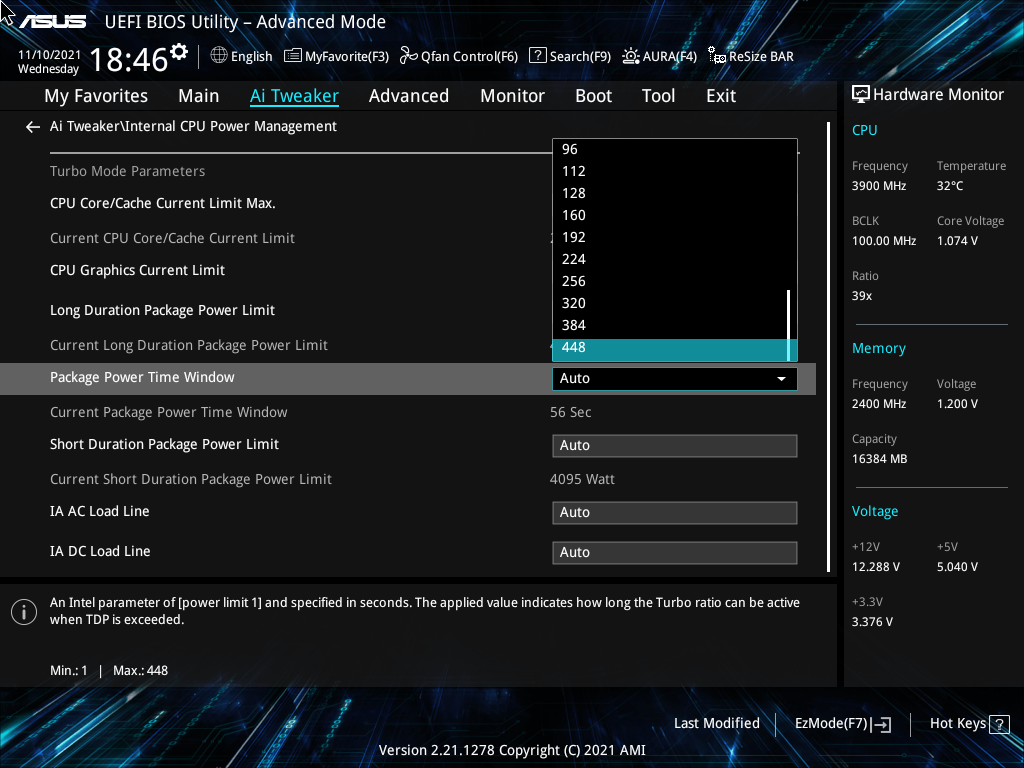Screen dimensions: 1024x768
Task: Click the 56 Sec current value
Action: tap(570, 413)
